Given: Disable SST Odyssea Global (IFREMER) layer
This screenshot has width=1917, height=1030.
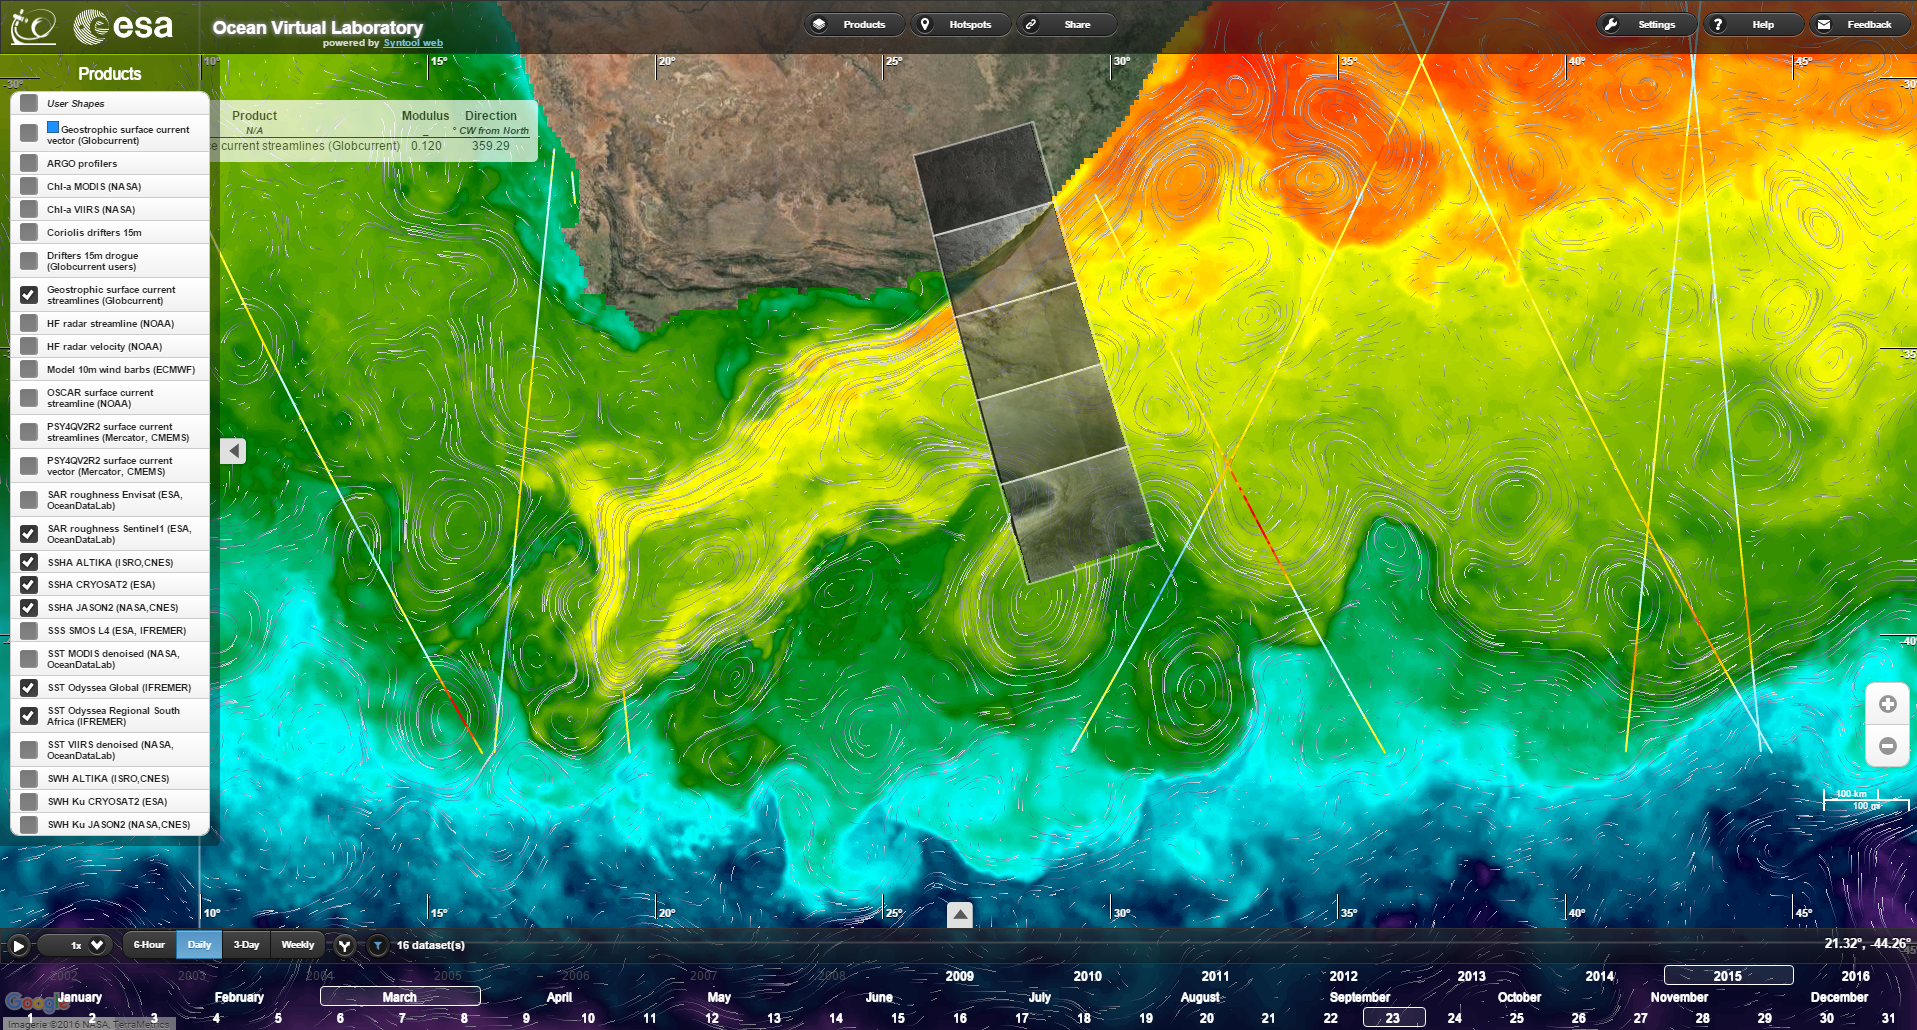Looking at the screenshot, I should (x=29, y=688).
